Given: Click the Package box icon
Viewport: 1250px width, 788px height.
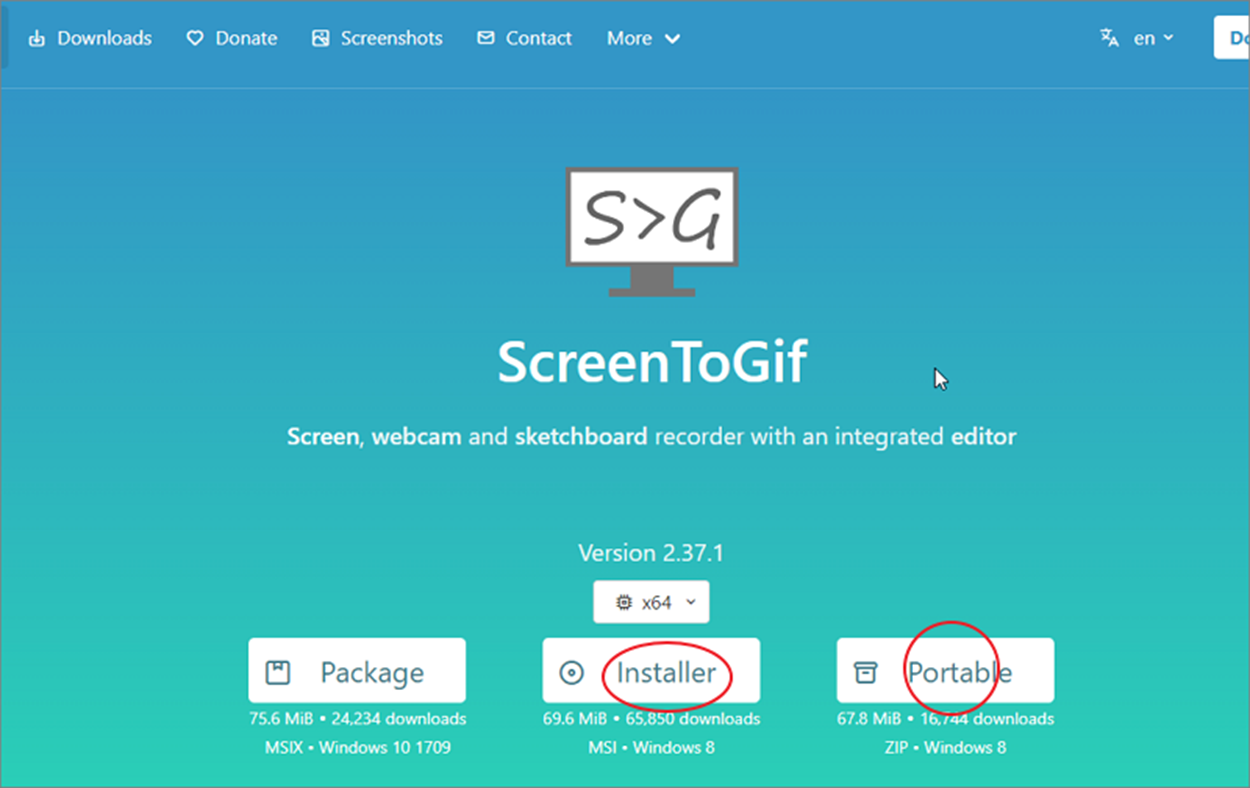Looking at the screenshot, I should coord(278,672).
